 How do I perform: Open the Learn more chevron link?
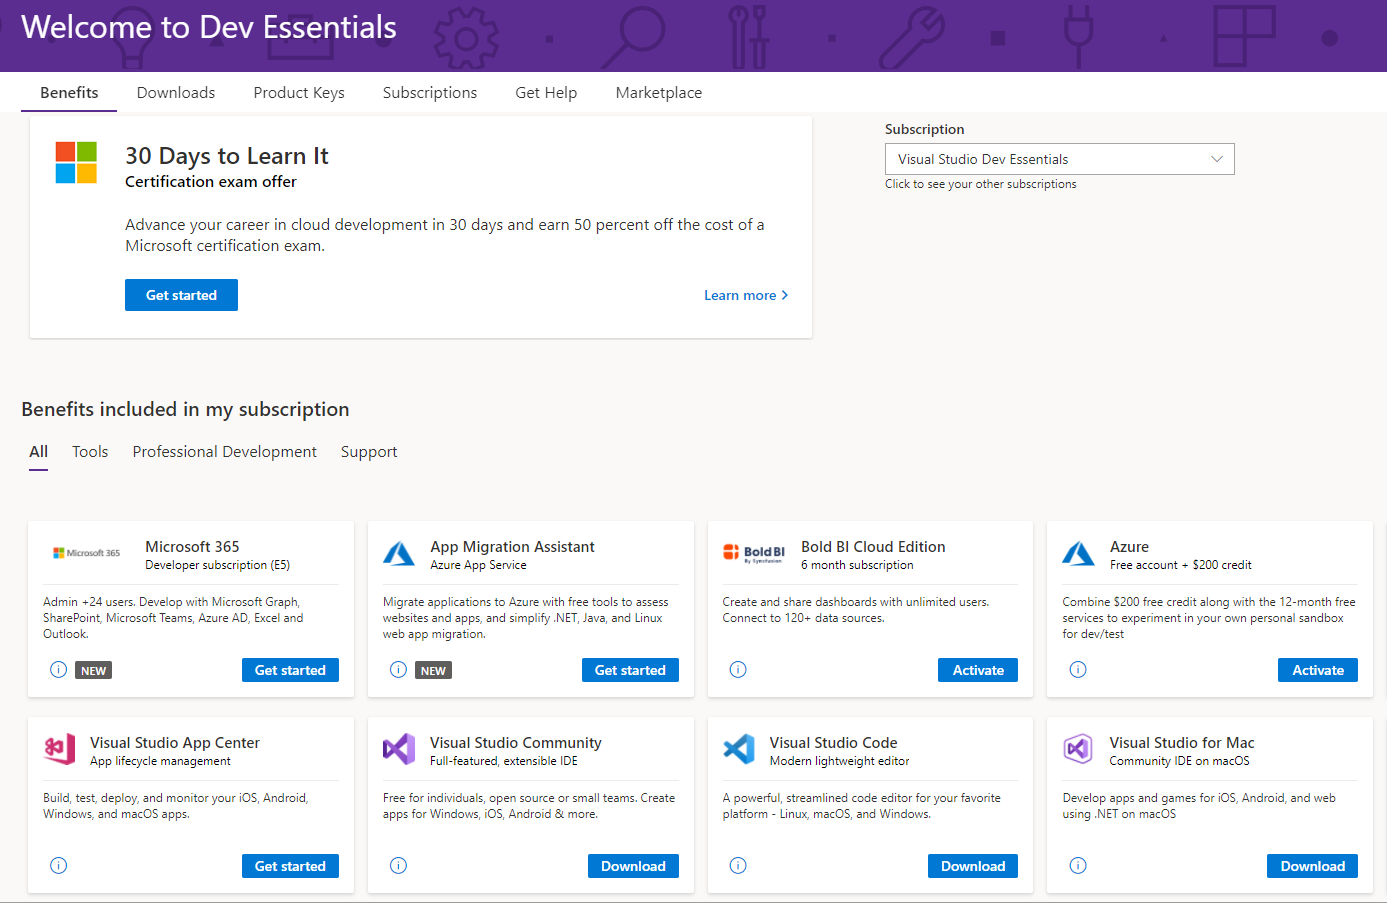(746, 295)
